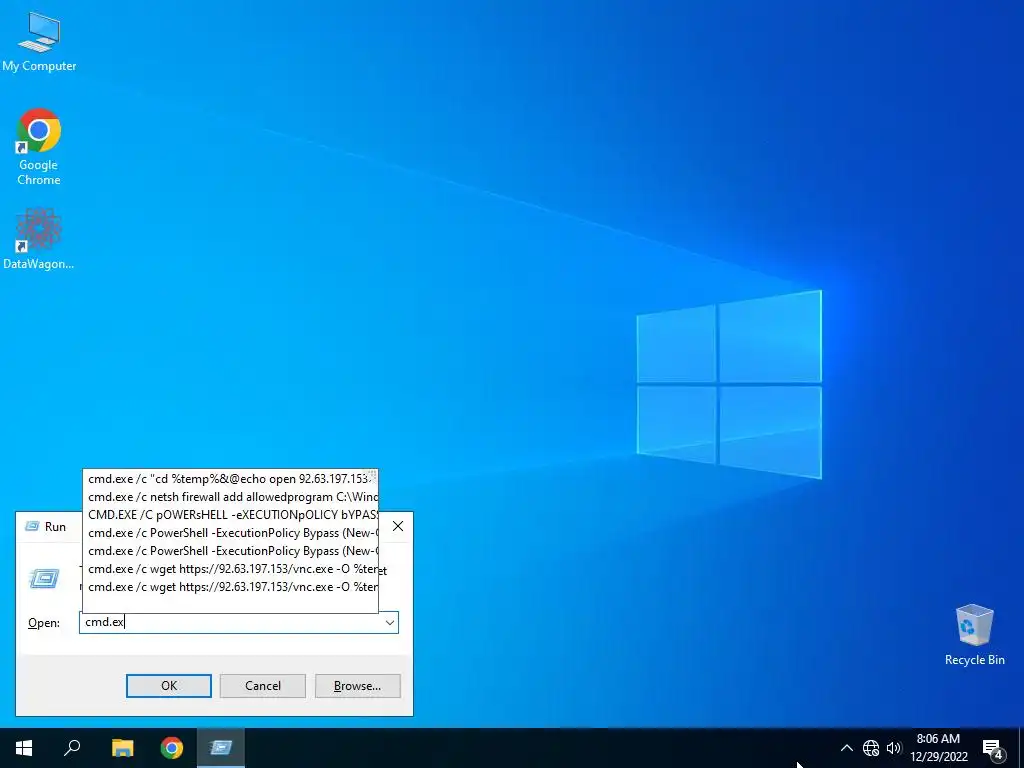Open the notification center icon
Screen dimensions: 1024x768
(x=993, y=748)
